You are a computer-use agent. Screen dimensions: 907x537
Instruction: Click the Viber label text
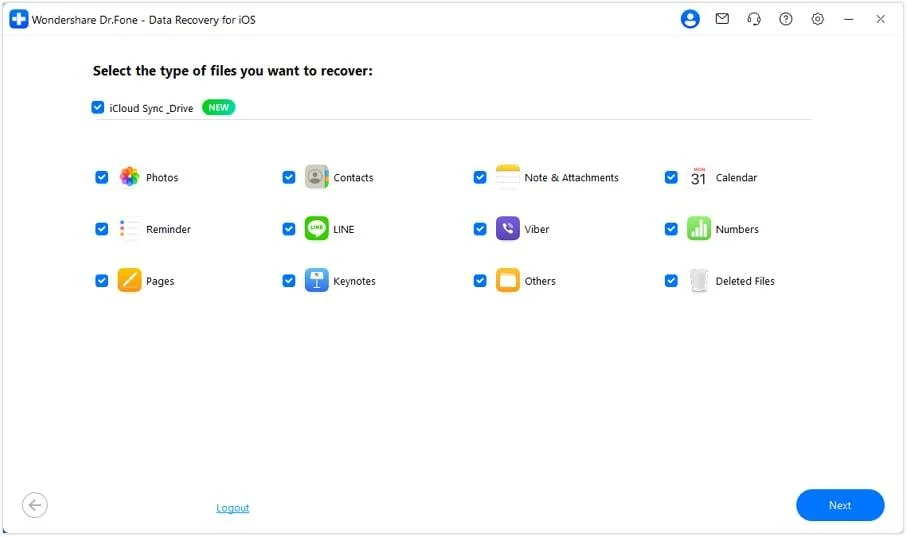pyautogui.click(x=537, y=229)
